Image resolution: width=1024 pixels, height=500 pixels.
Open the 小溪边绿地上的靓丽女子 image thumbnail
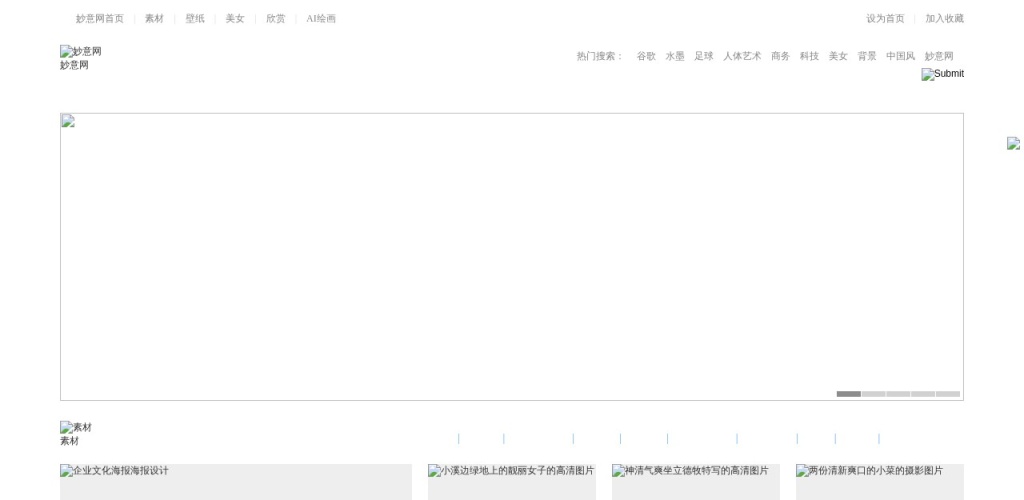click(x=511, y=481)
